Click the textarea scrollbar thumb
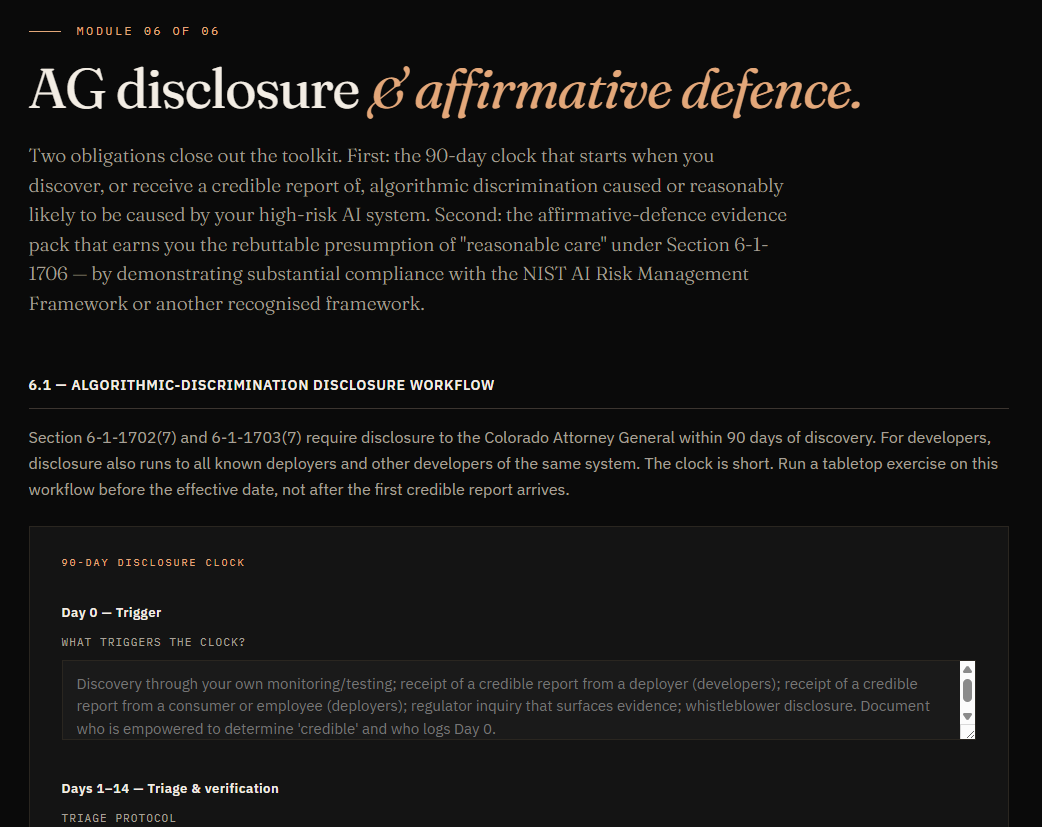This screenshot has width=1042, height=827. pos(968,690)
